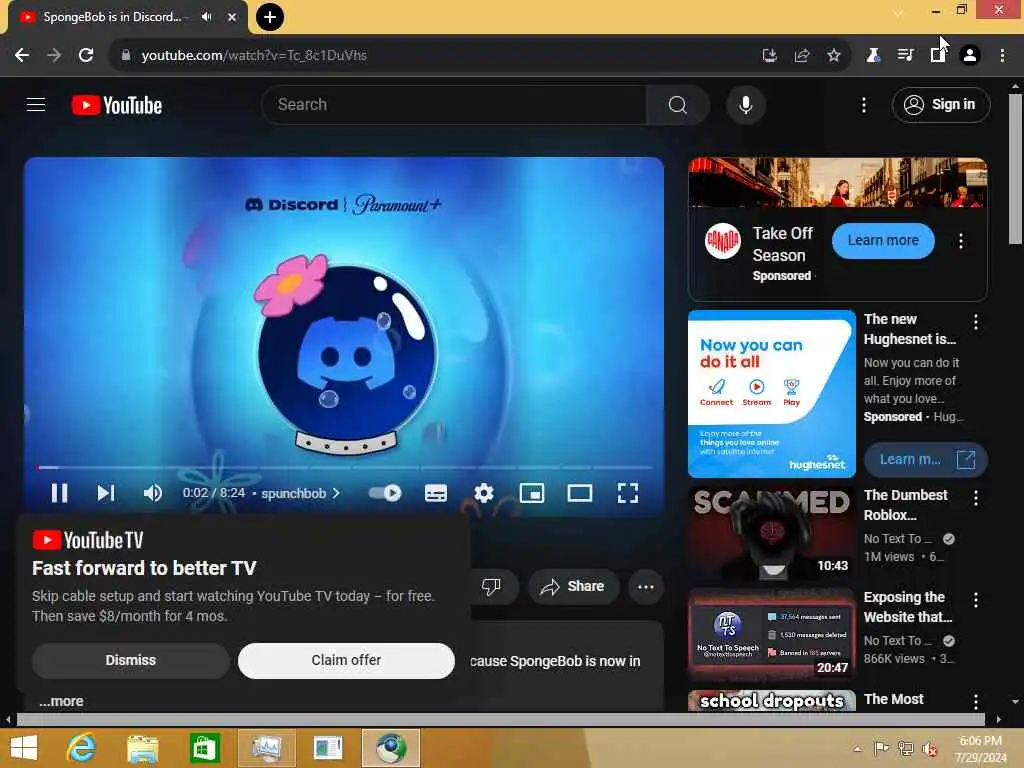Expand description with ...more
The width and height of the screenshot is (1024, 768).
point(61,701)
